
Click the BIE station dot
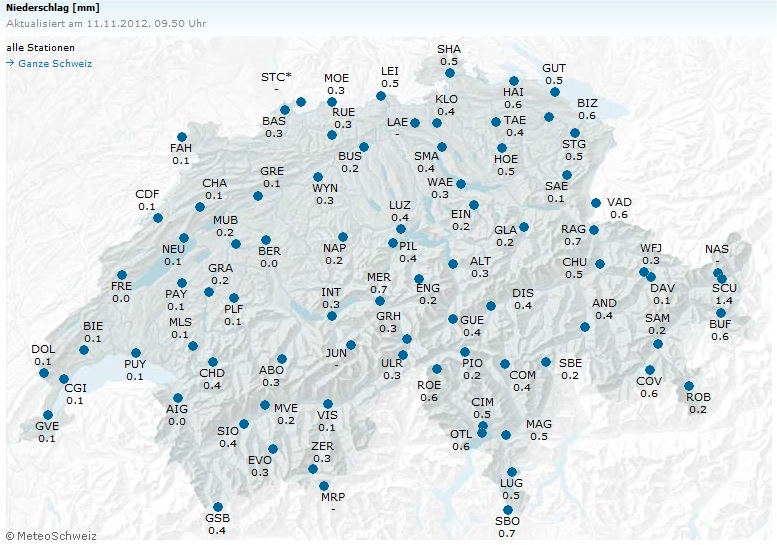tap(84, 350)
